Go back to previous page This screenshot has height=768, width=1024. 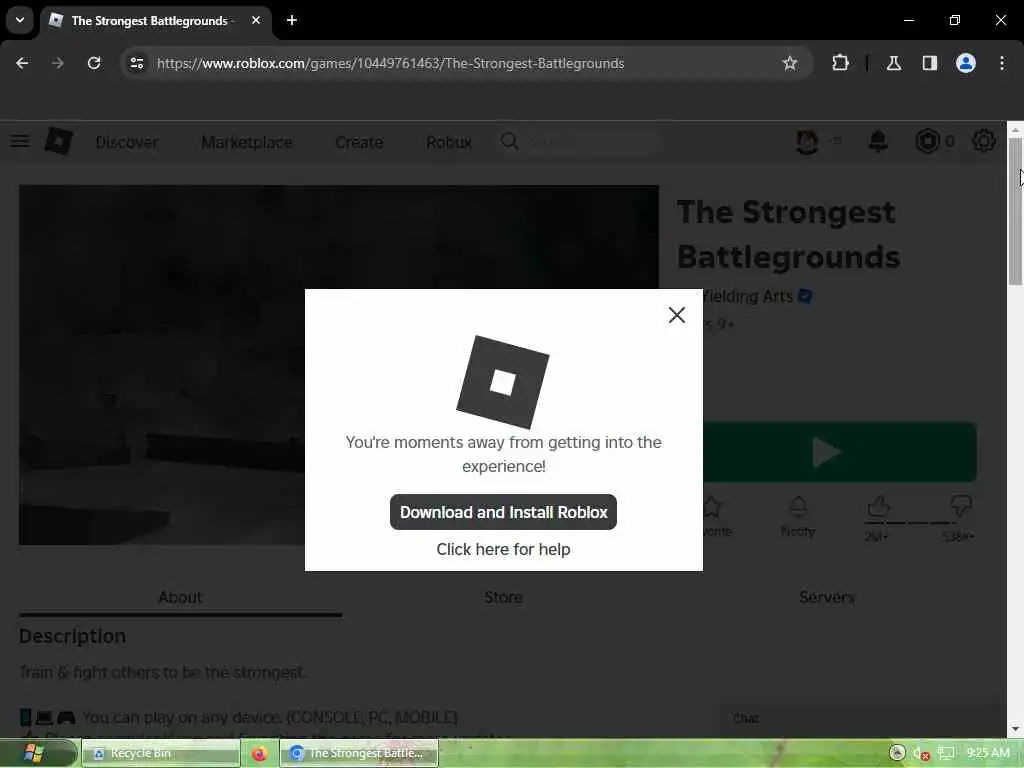point(22,63)
